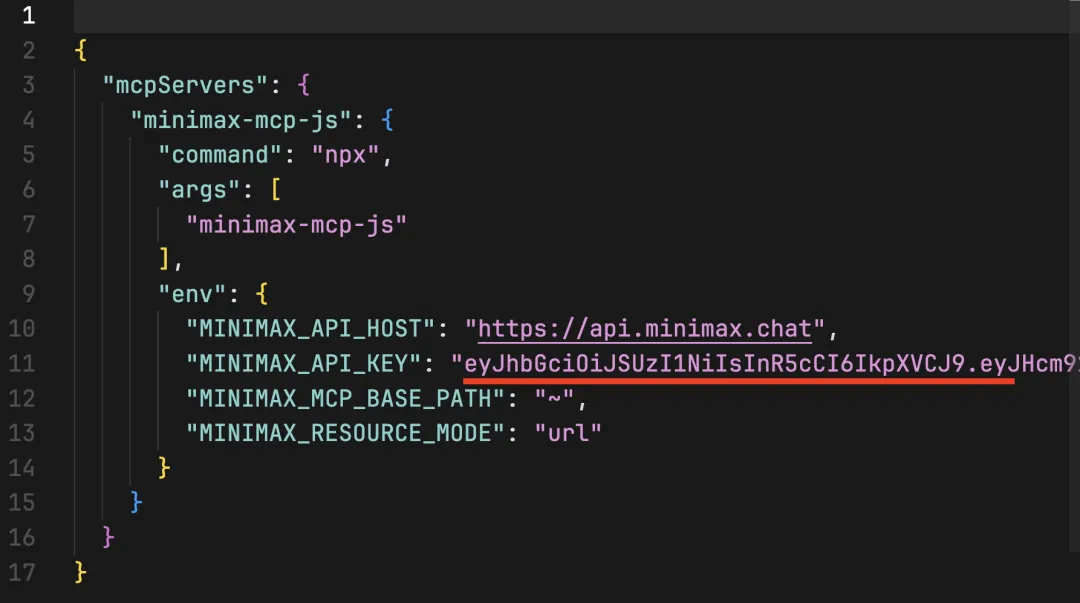Image resolution: width=1080 pixels, height=603 pixels.
Task: Click the "args" key
Action: point(199,190)
